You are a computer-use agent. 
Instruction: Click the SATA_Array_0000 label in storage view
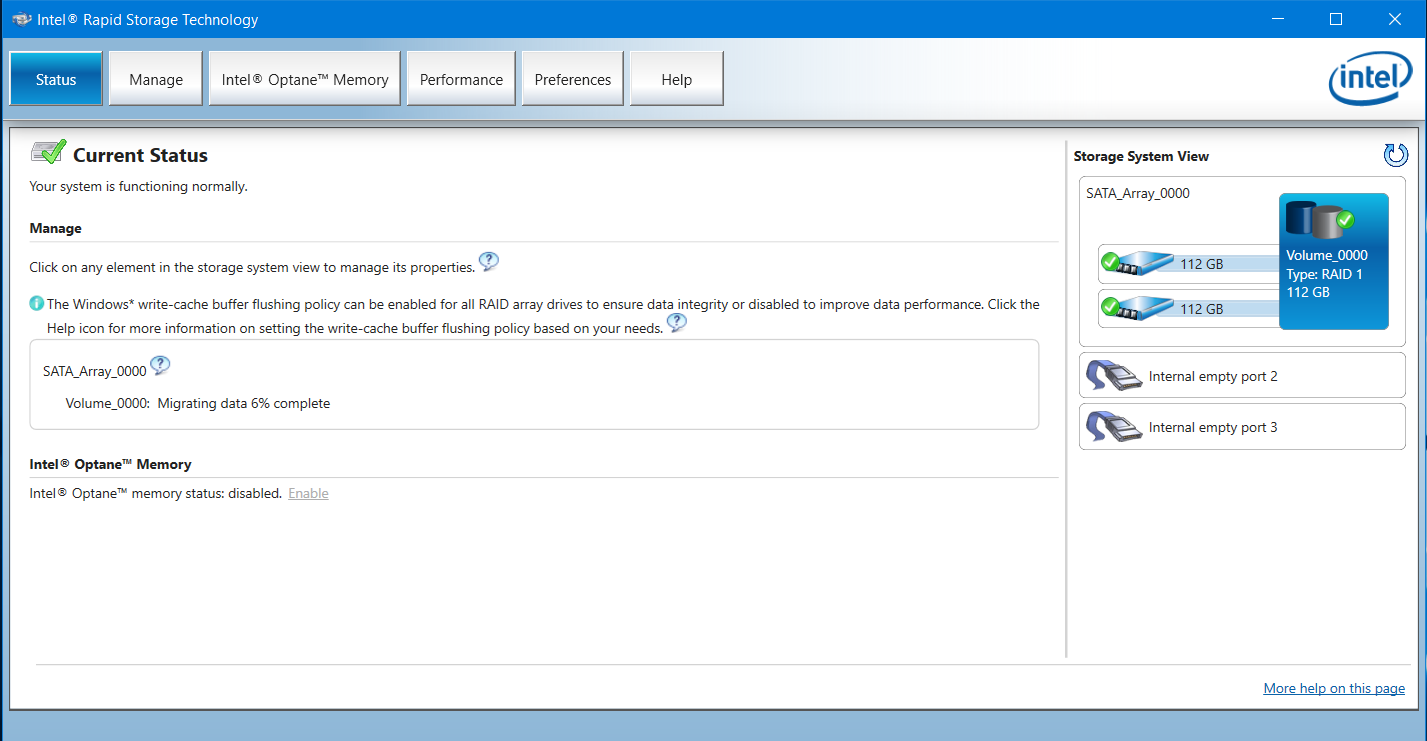(1138, 194)
